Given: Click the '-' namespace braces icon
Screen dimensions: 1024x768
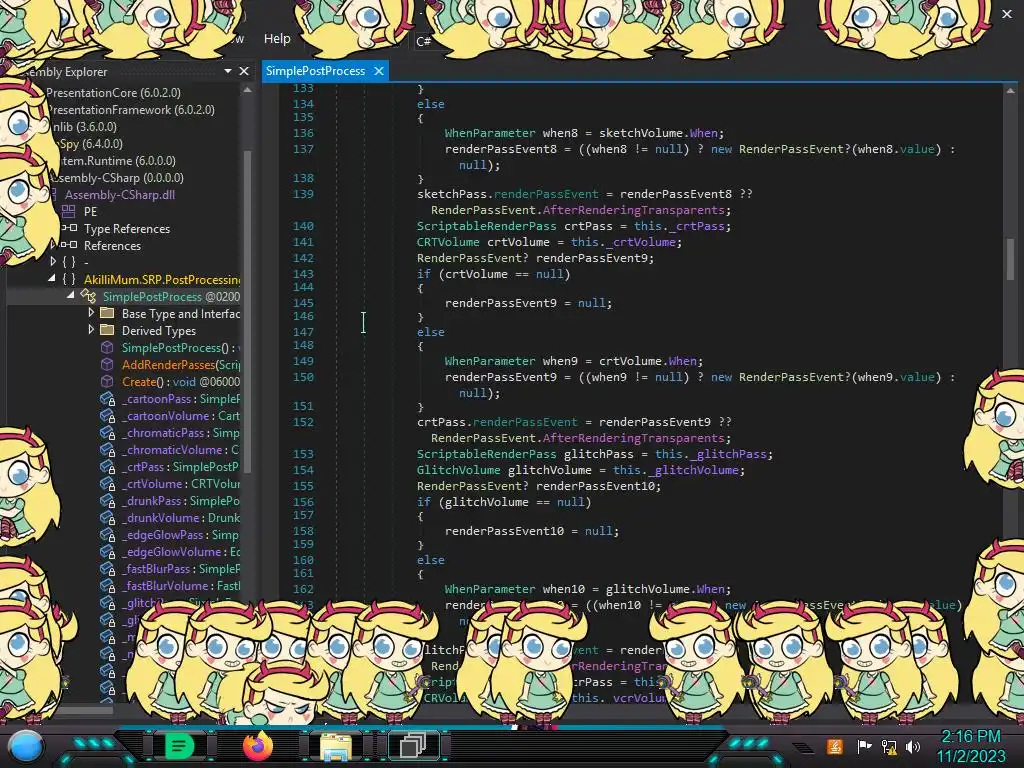Looking at the screenshot, I should (69, 262).
